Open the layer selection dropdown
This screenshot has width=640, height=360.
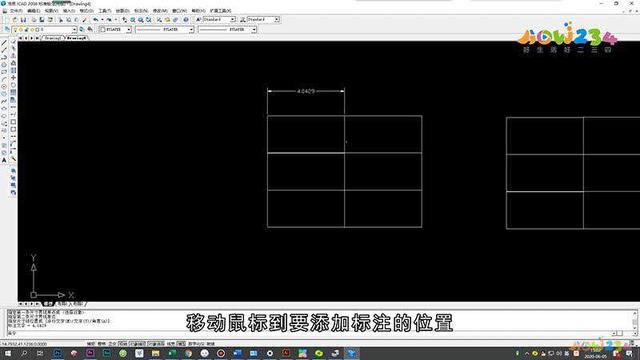click(x=44, y=29)
